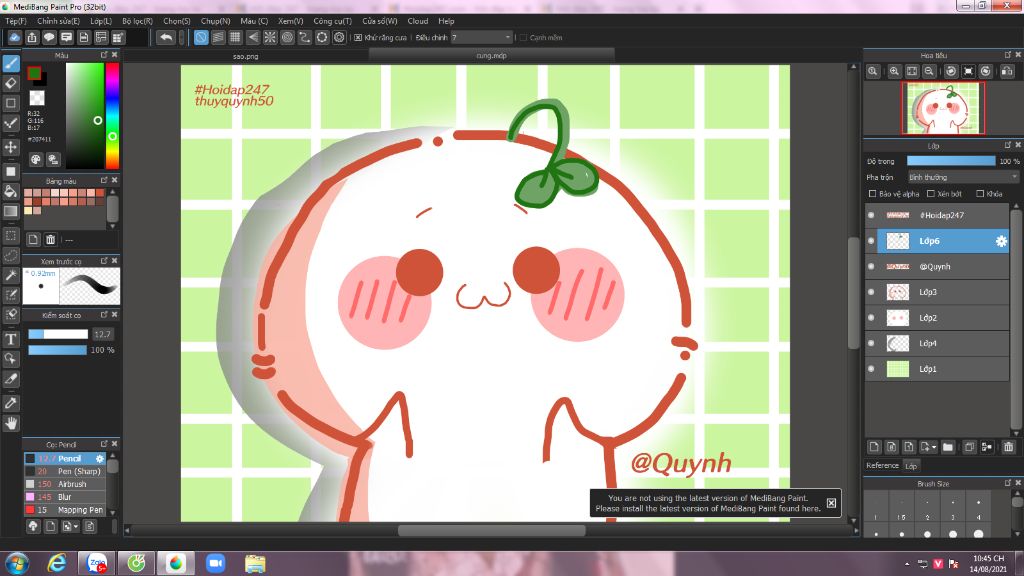Select the Magic Wand tool
The width and height of the screenshot is (1024, 576).
(x=10, y=275)
